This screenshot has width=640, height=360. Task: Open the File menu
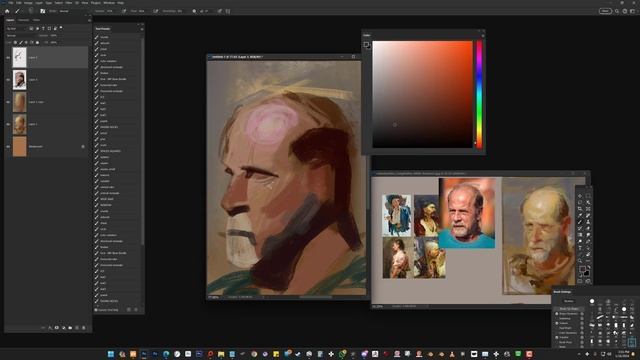11,3
